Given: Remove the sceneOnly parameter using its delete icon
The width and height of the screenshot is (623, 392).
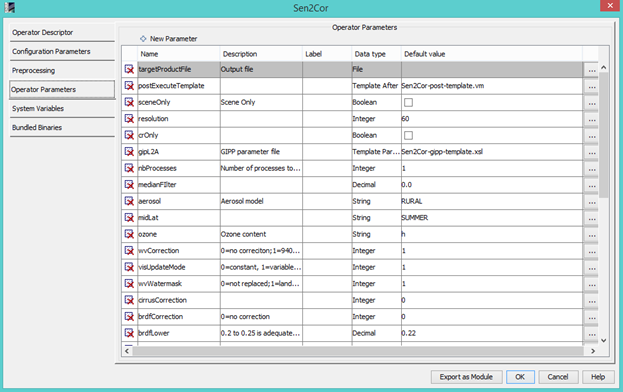Looking at the screenshot, I should [129, 102].
